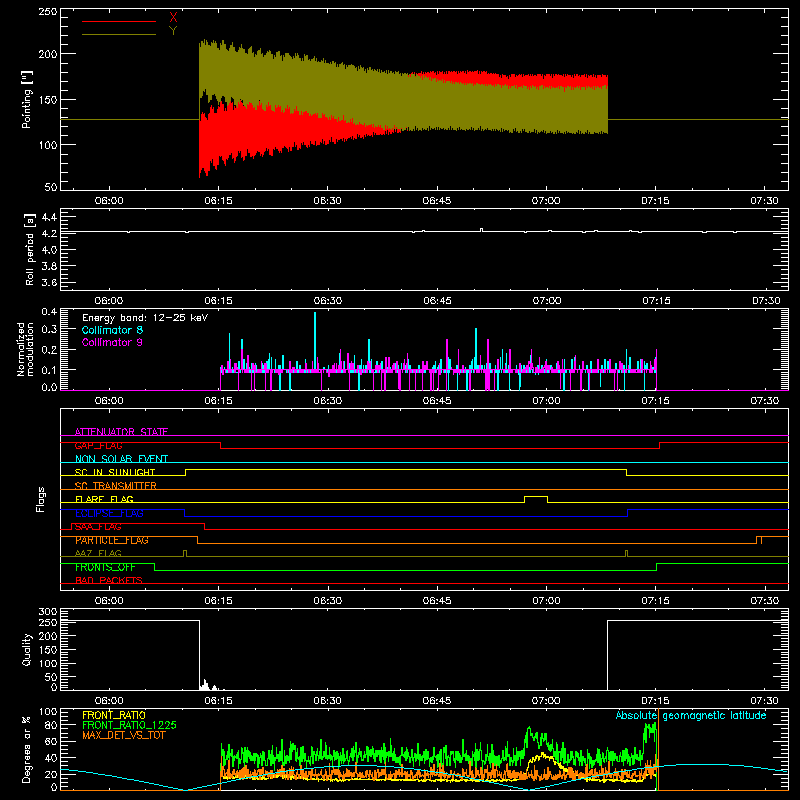Click the 4.4 tick on Roll period axis
This screenshot has height=800, width=800.
coord(49,218)
